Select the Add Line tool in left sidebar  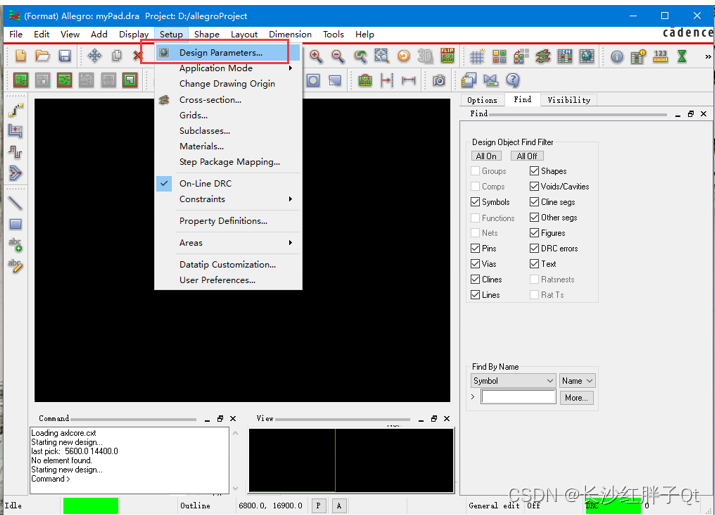click(x=16, y=203)
